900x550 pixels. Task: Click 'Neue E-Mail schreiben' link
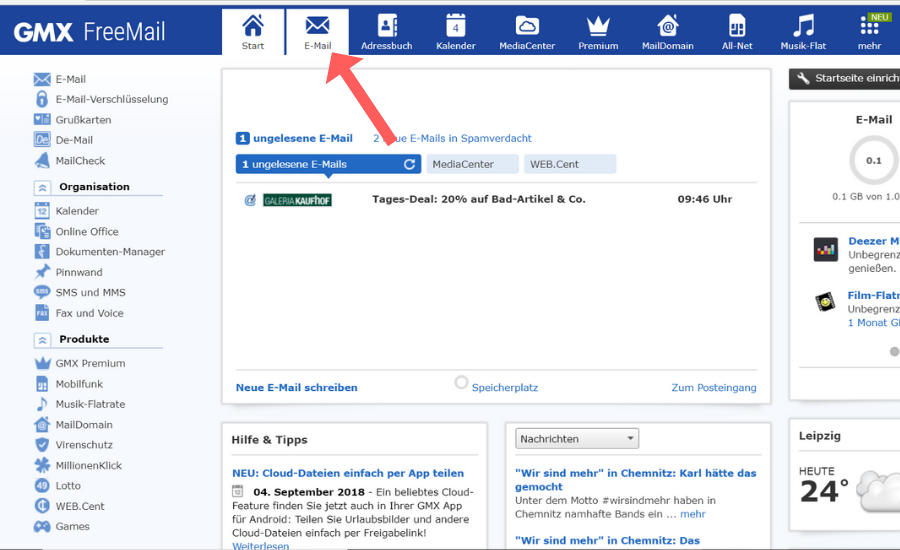click(296, 387)
